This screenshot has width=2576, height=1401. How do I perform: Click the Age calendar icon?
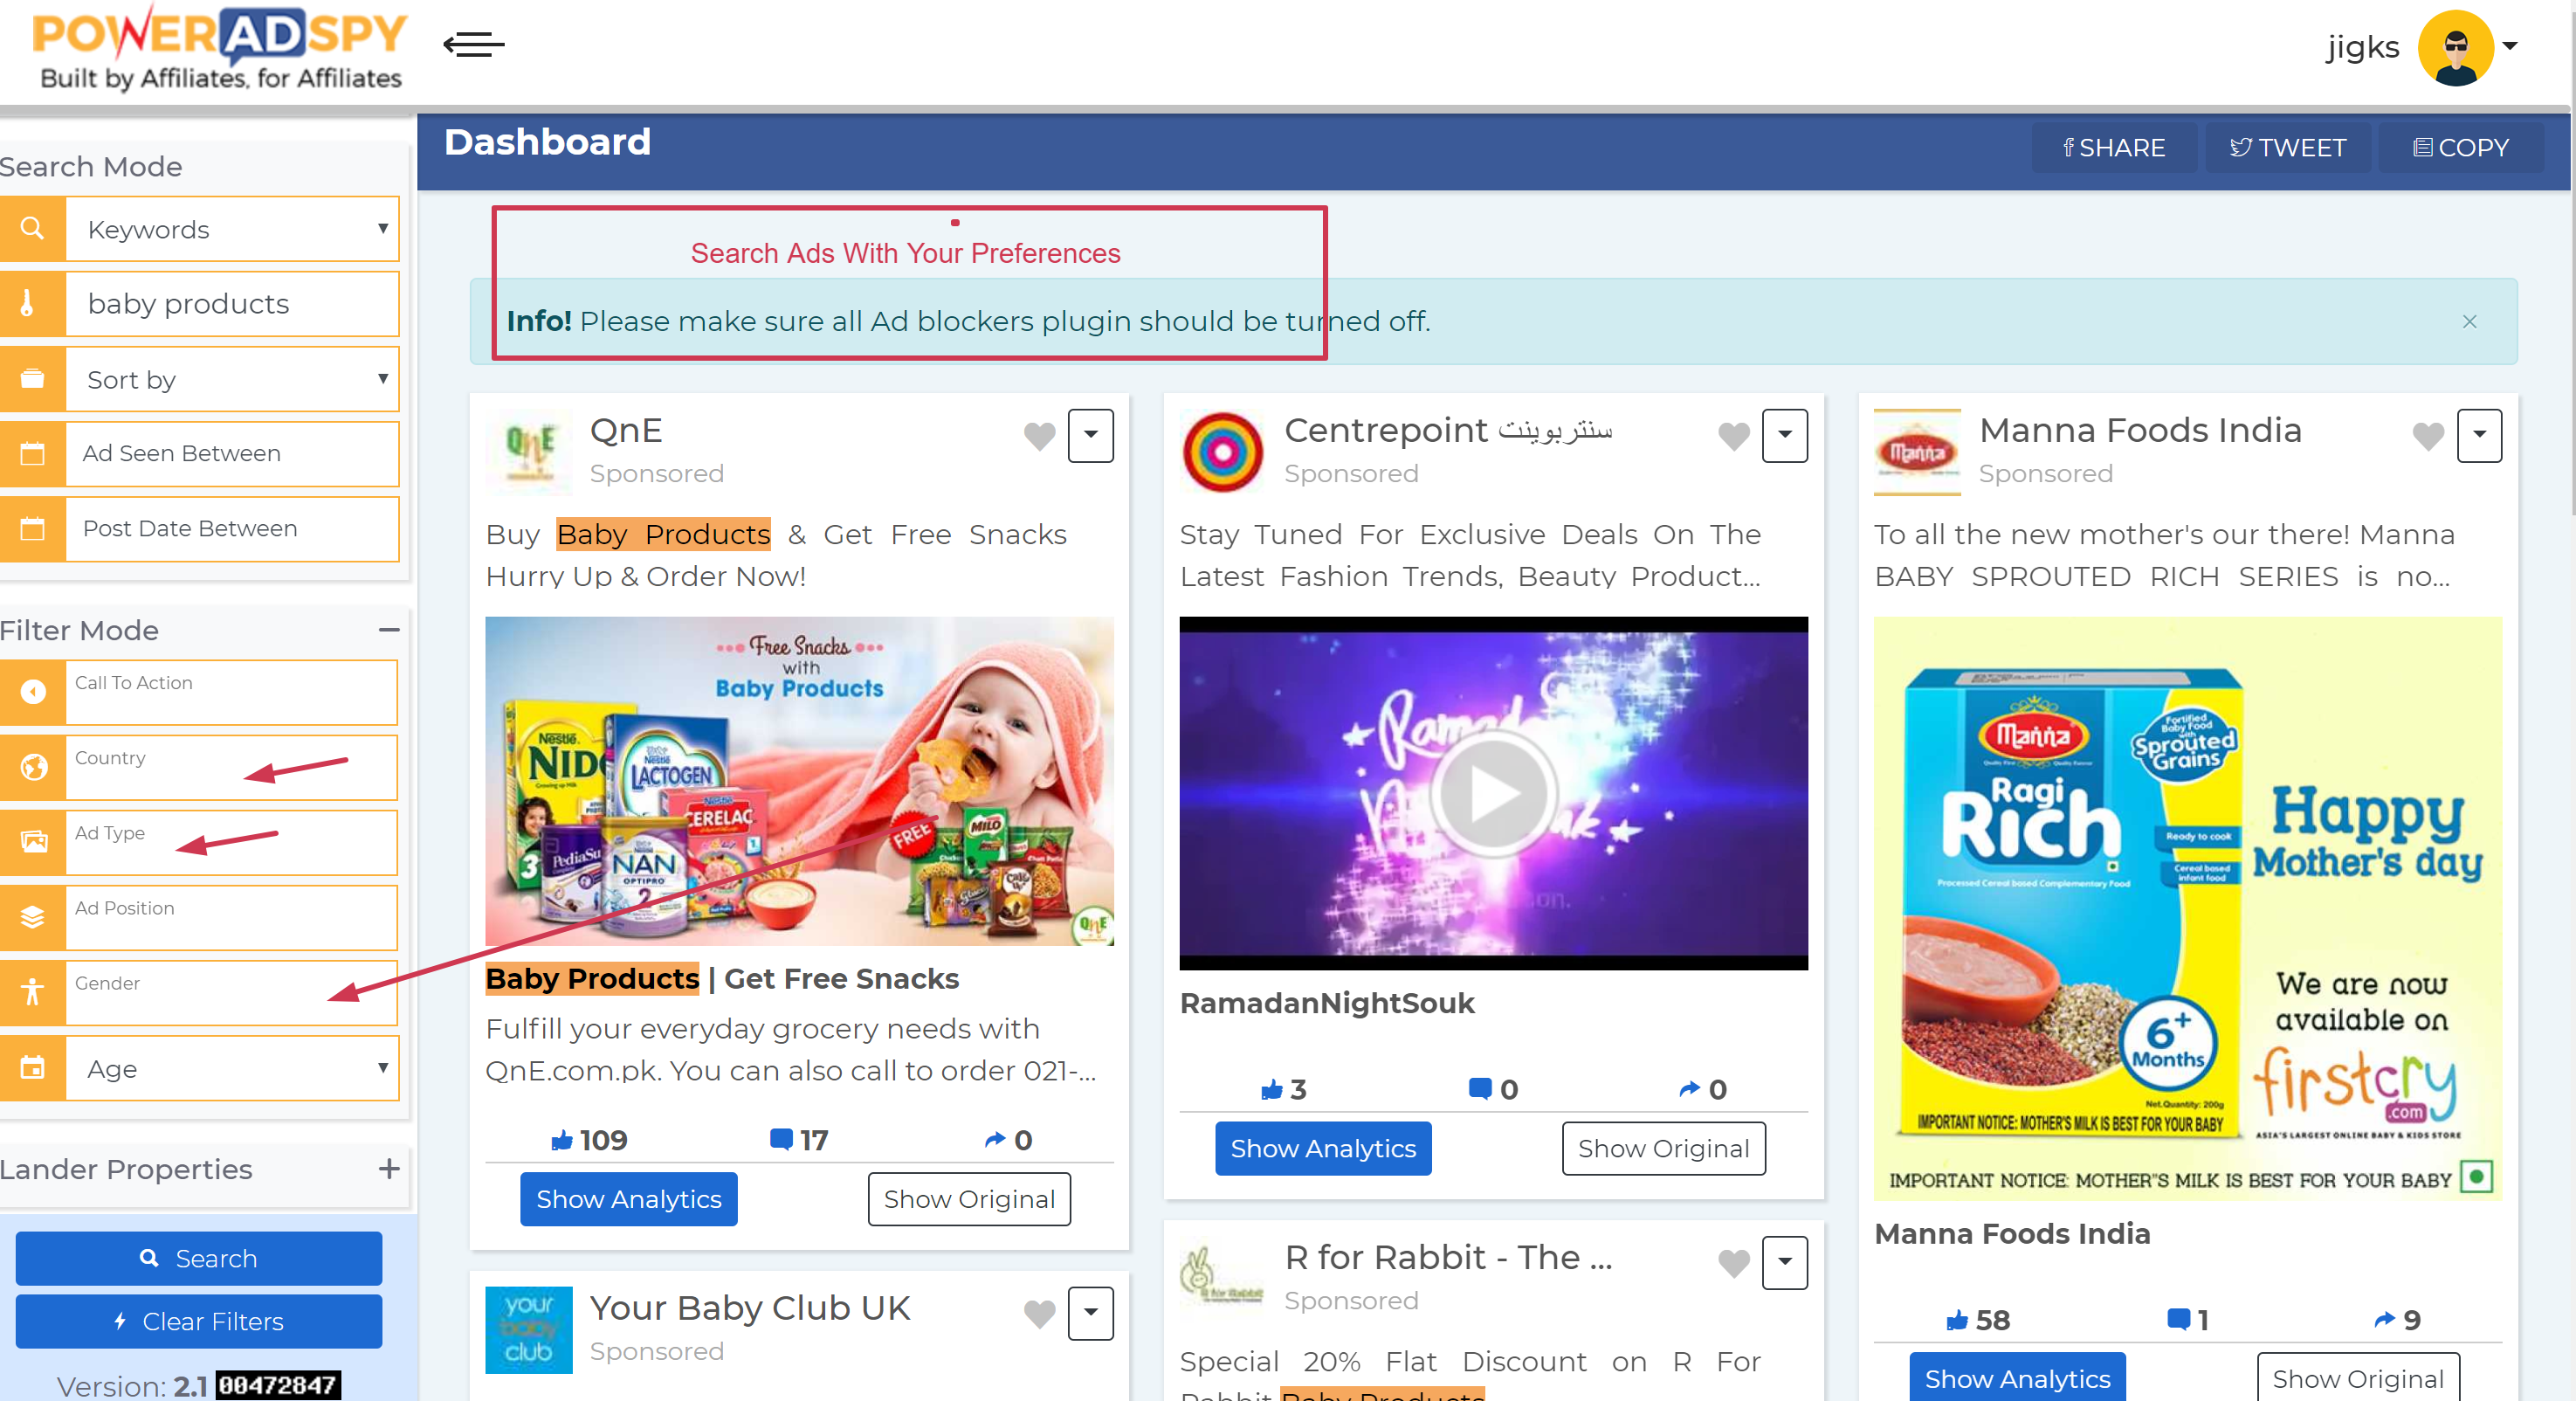coord(31,1068)
